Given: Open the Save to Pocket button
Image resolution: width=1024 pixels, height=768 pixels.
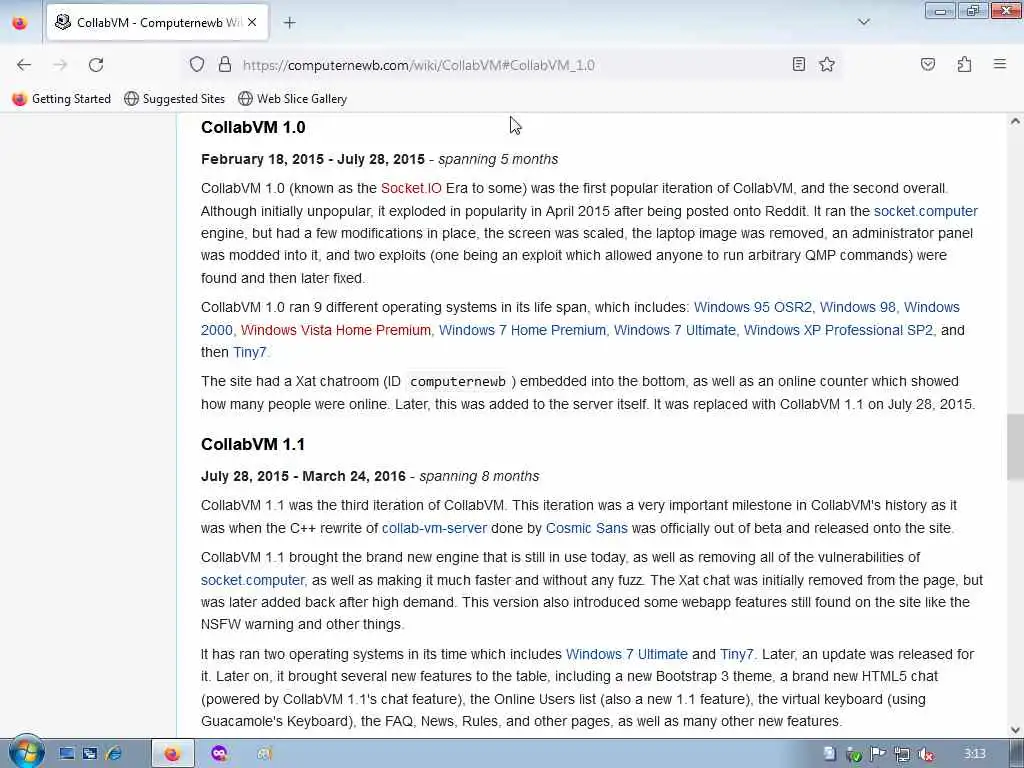Looking at the screenshot, I should click(927, 64).
